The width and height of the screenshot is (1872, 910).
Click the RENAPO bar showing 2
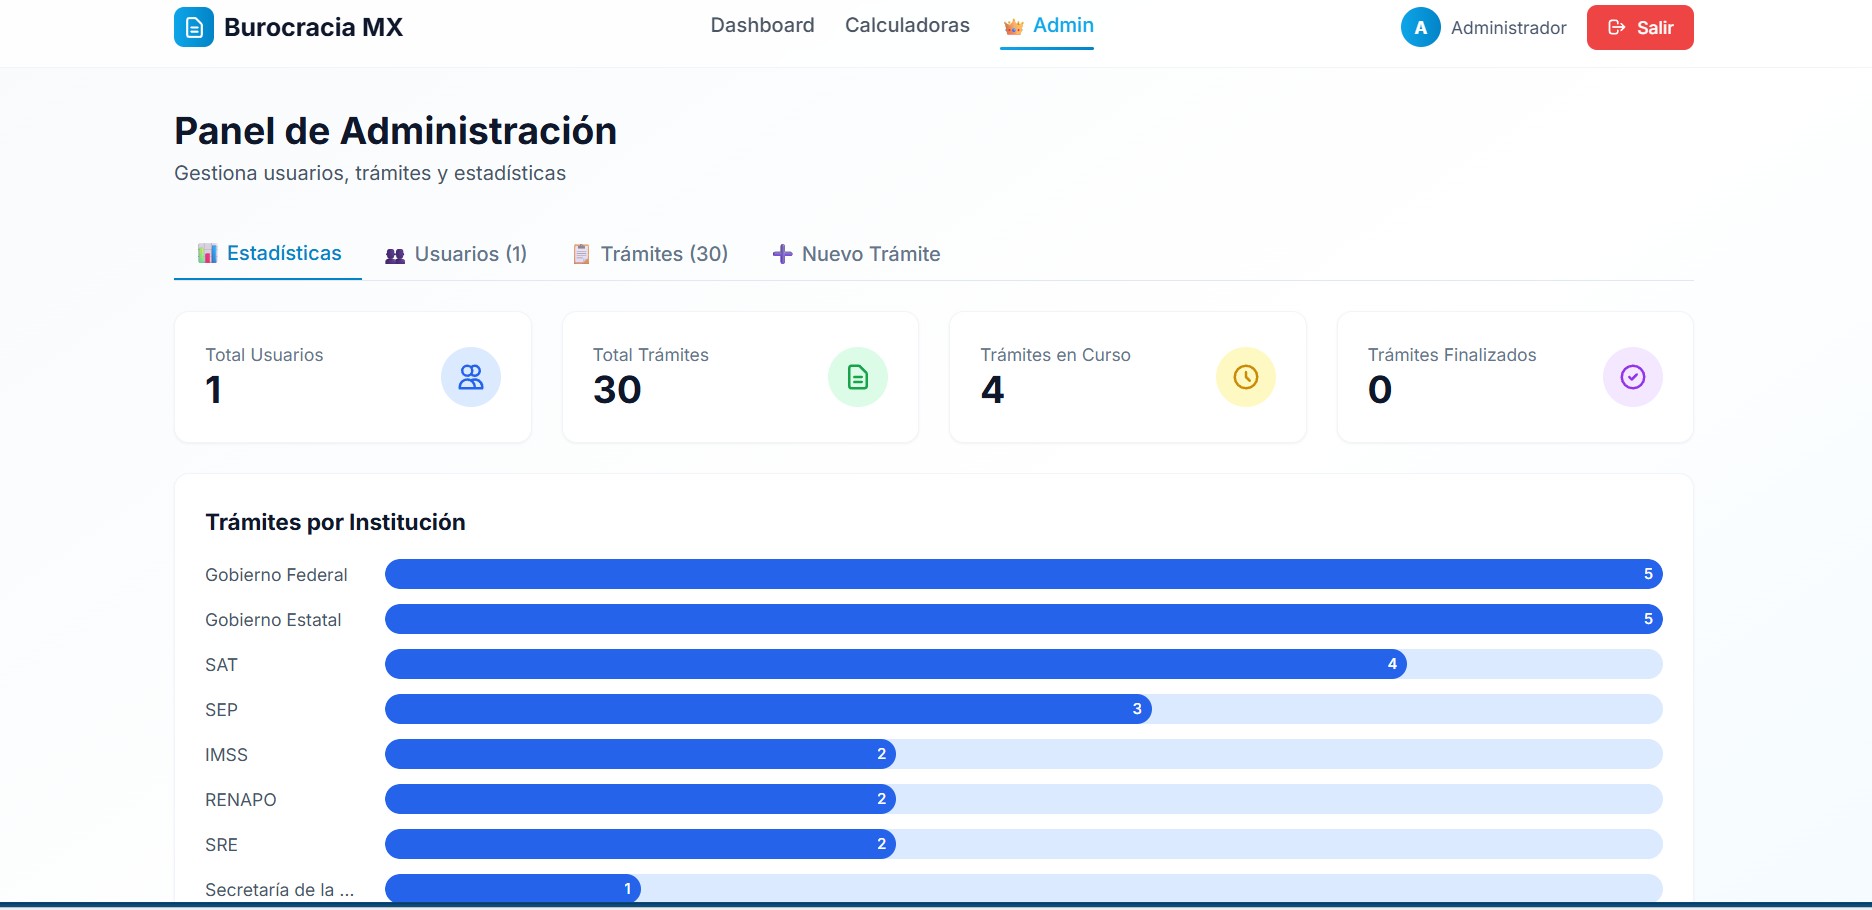click(x=640, y=799)
